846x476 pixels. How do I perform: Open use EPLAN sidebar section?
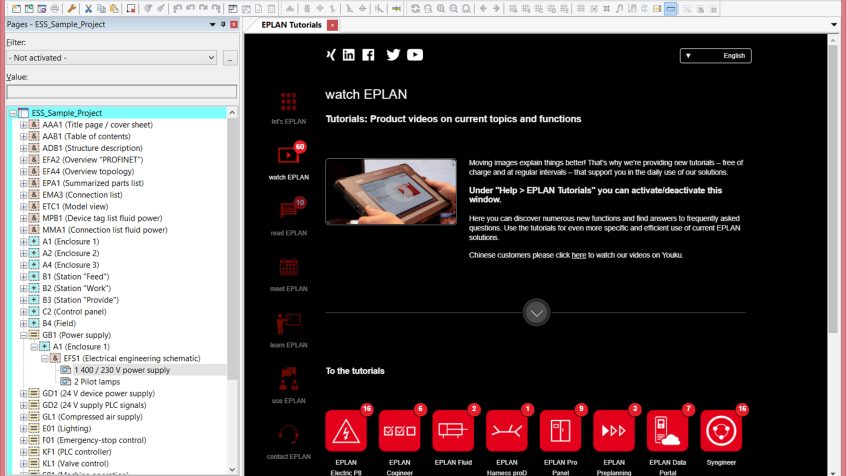(x=289, y=385)
